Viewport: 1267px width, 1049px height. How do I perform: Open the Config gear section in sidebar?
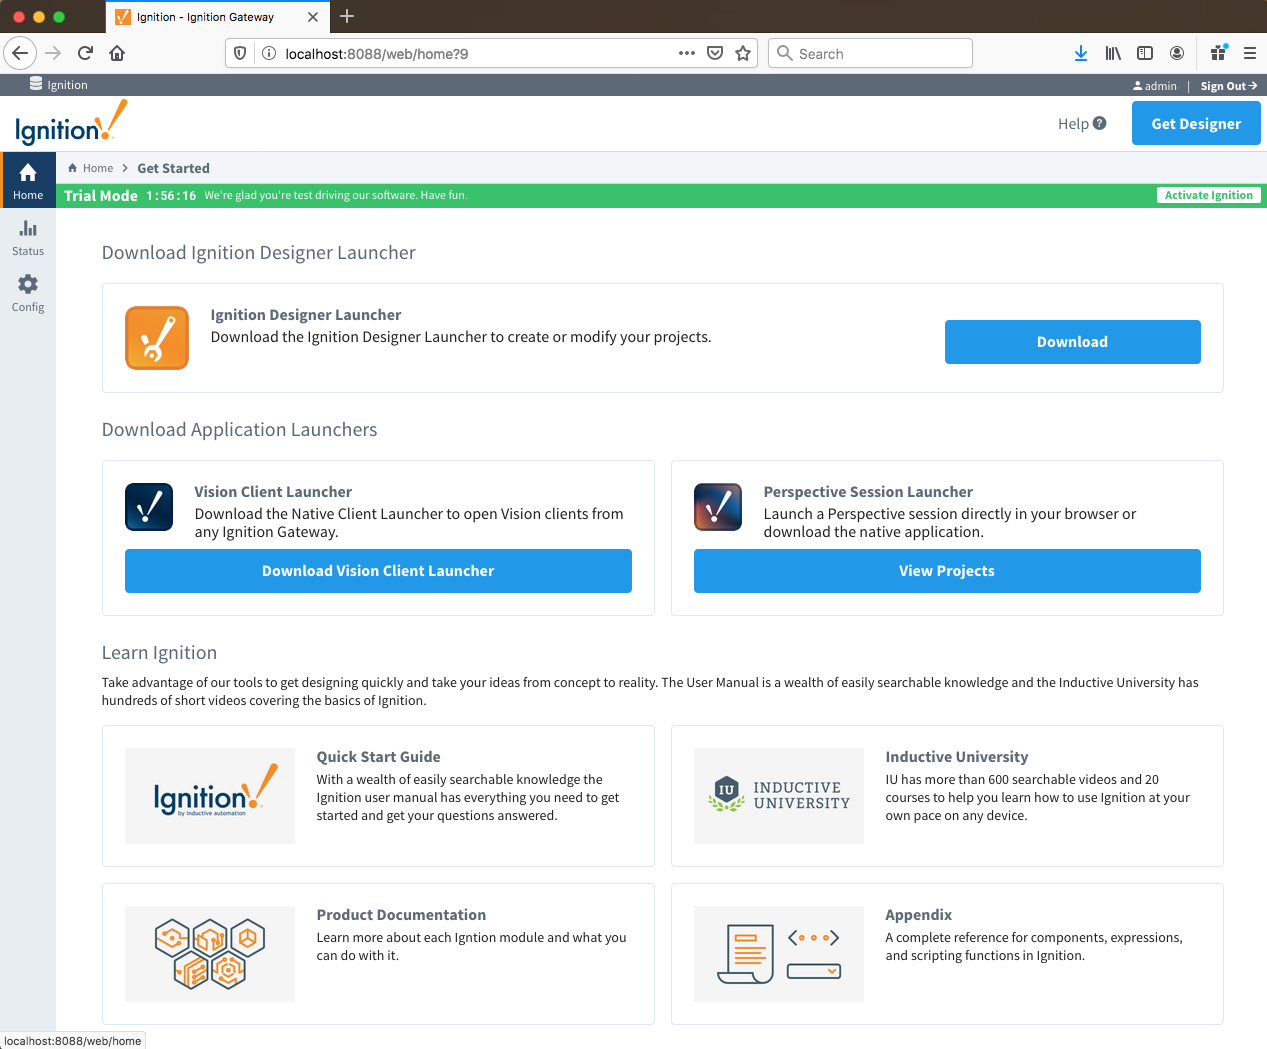28,293
